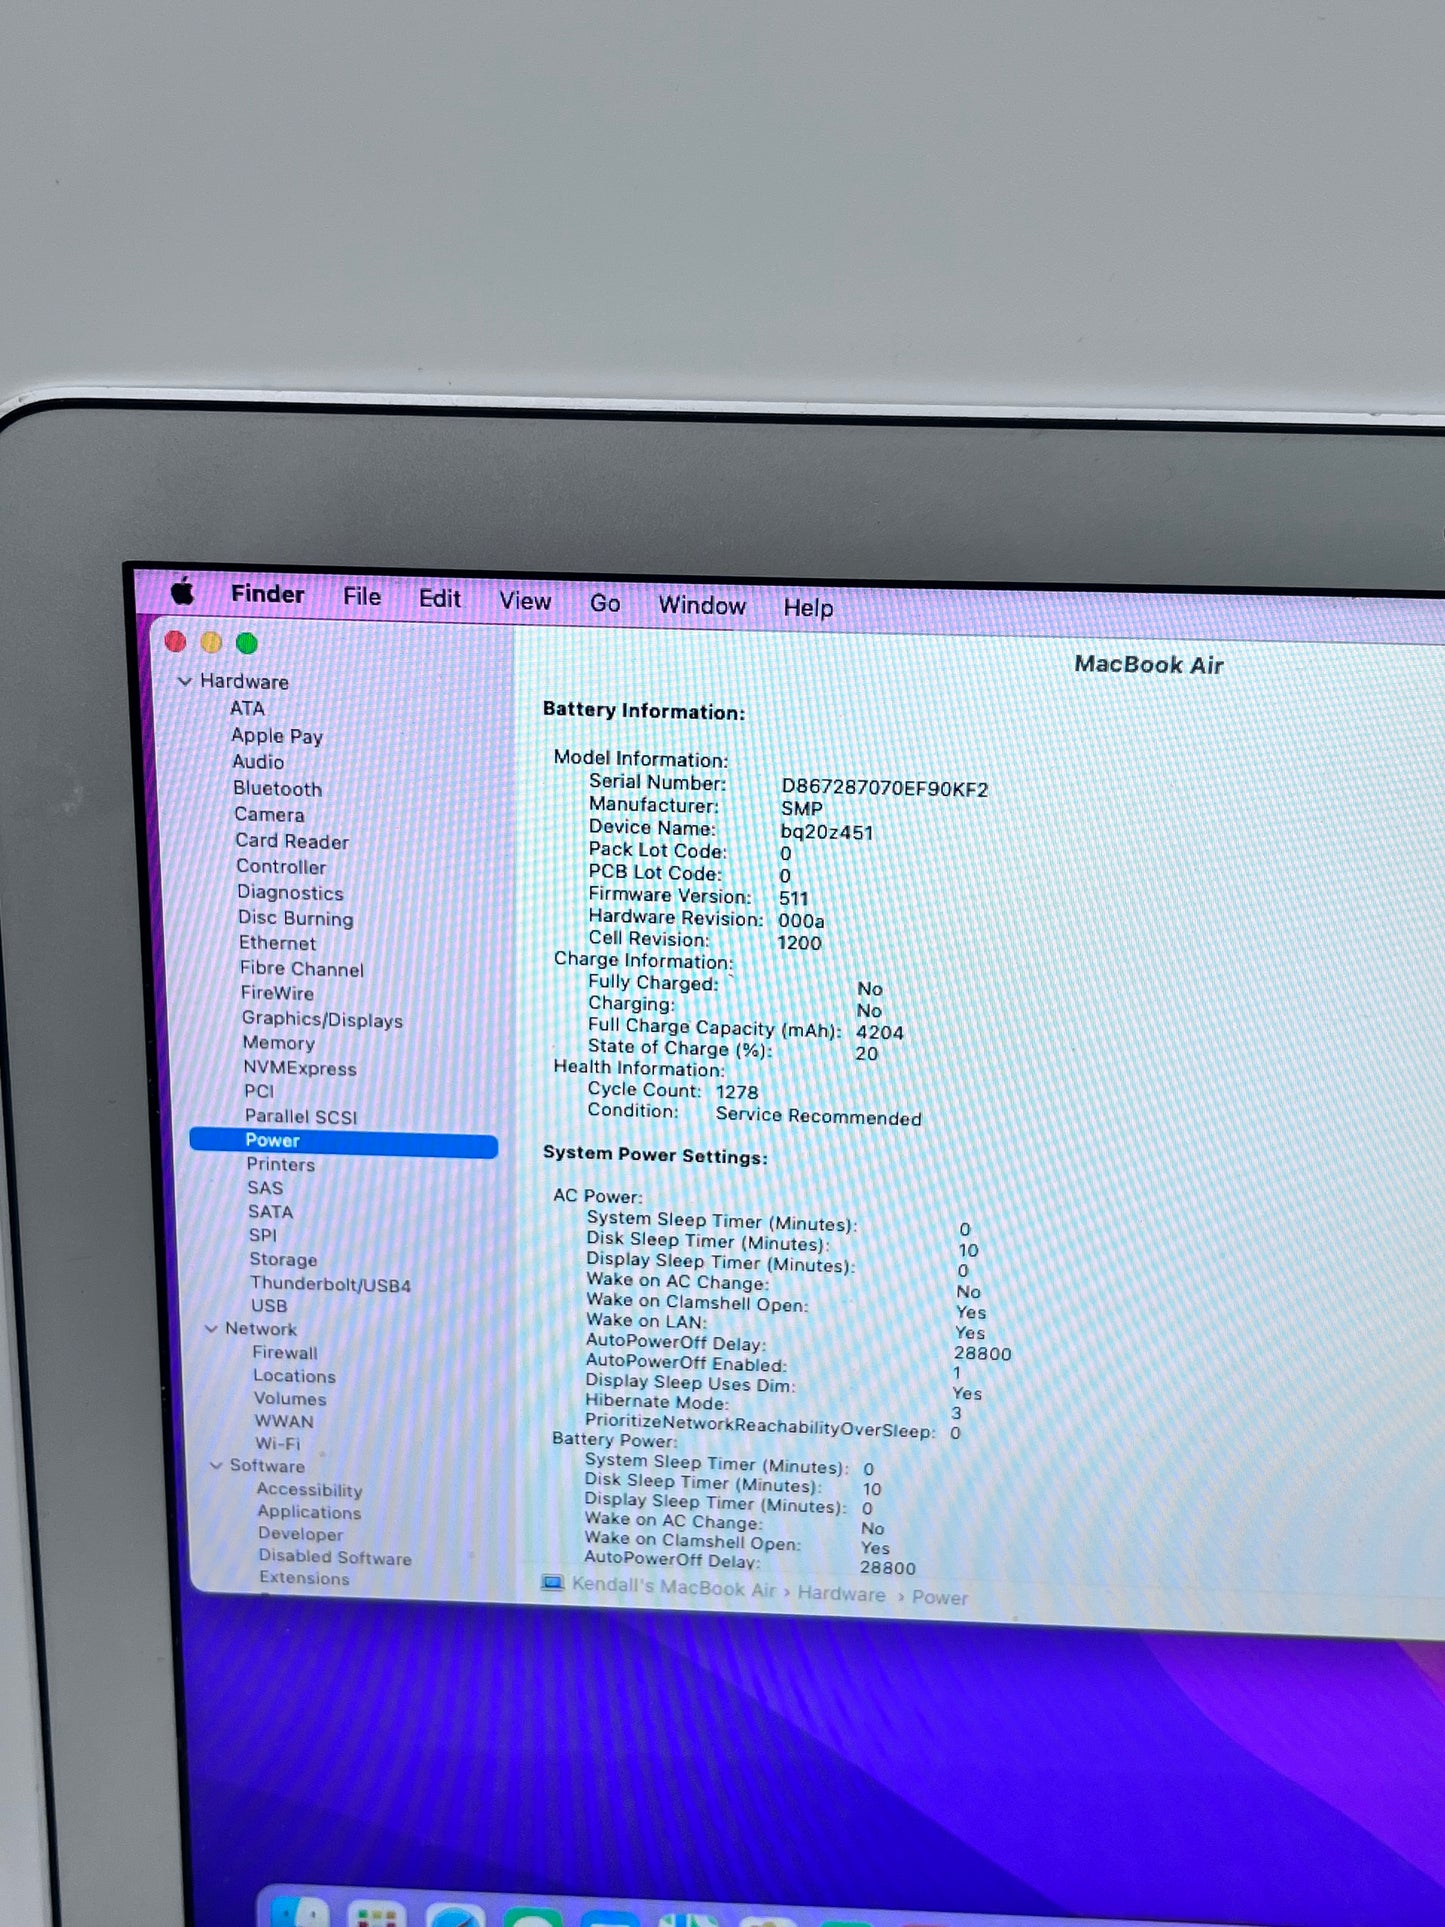
Task: Click Hardware in the path bar
Action: click(841, 1595)
